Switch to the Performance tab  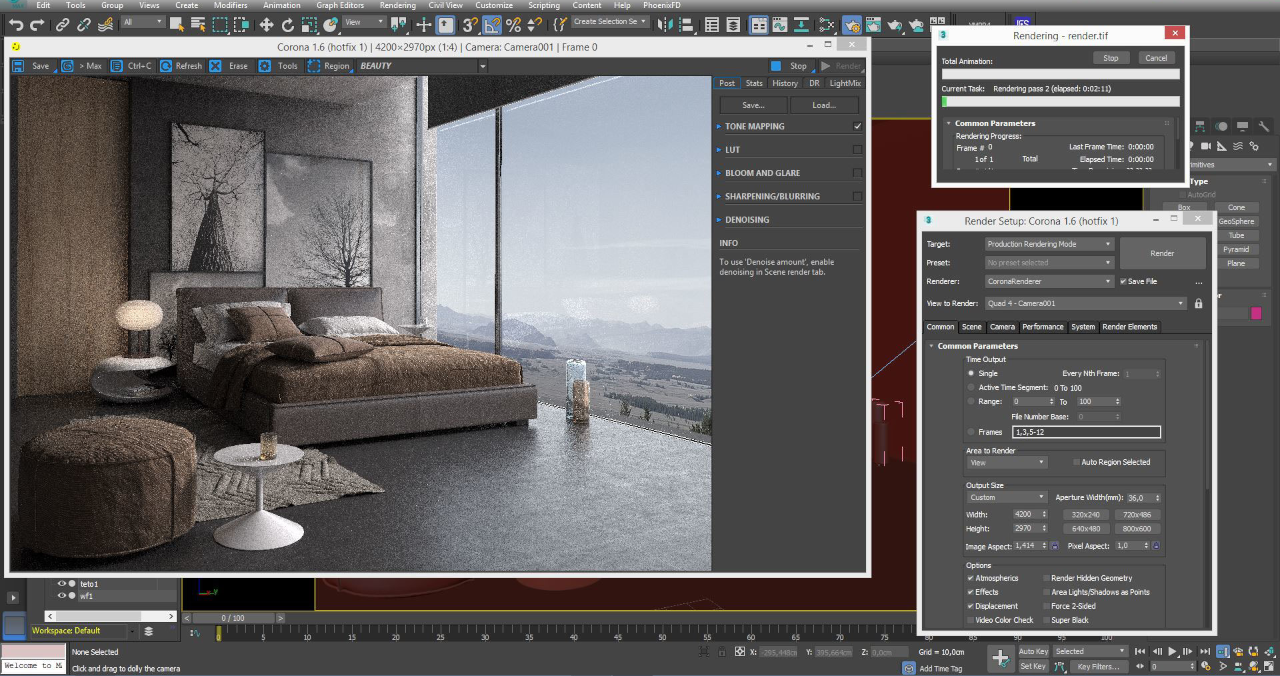tap(1043, 327)
